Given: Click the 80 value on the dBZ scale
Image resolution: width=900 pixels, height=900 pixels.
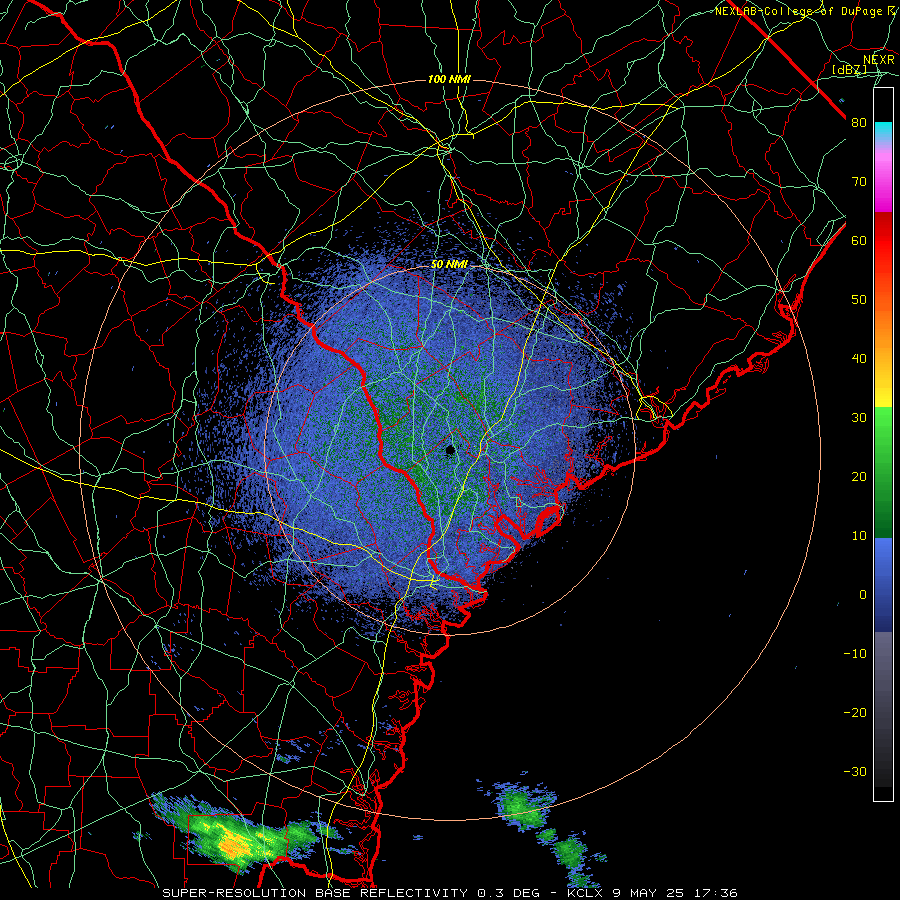Looking at the screenshot, I should point(859,123).
